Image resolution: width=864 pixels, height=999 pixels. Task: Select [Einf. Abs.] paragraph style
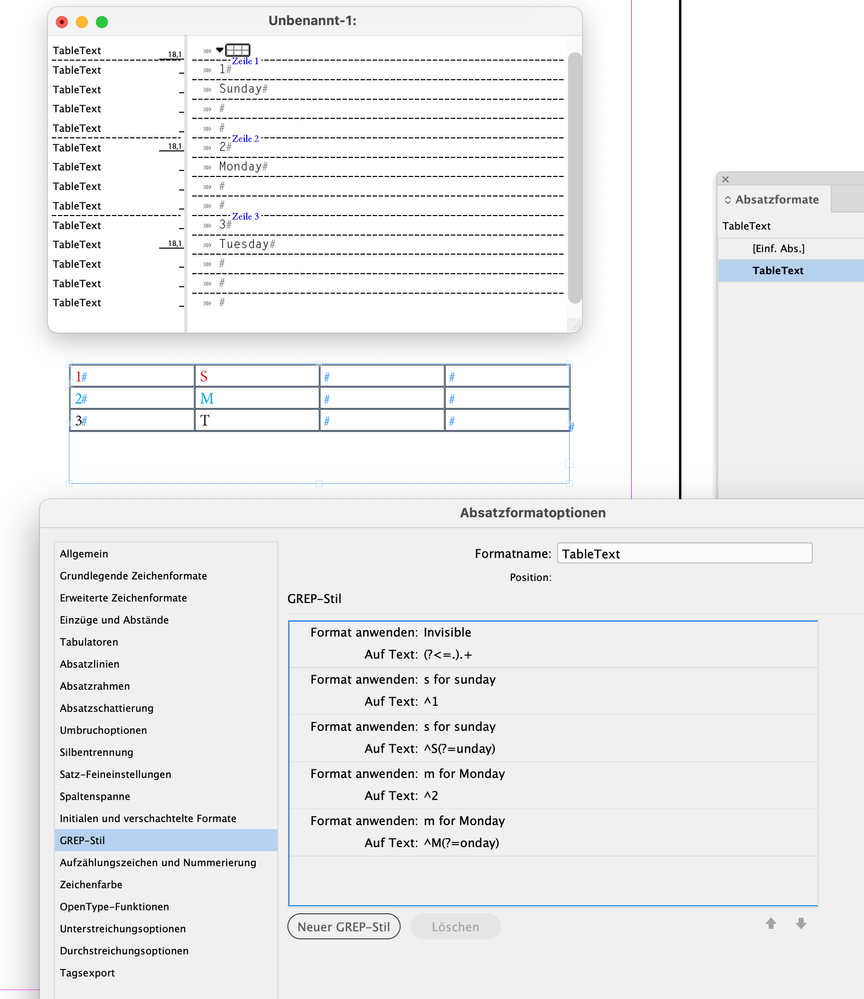coord(791,248)
